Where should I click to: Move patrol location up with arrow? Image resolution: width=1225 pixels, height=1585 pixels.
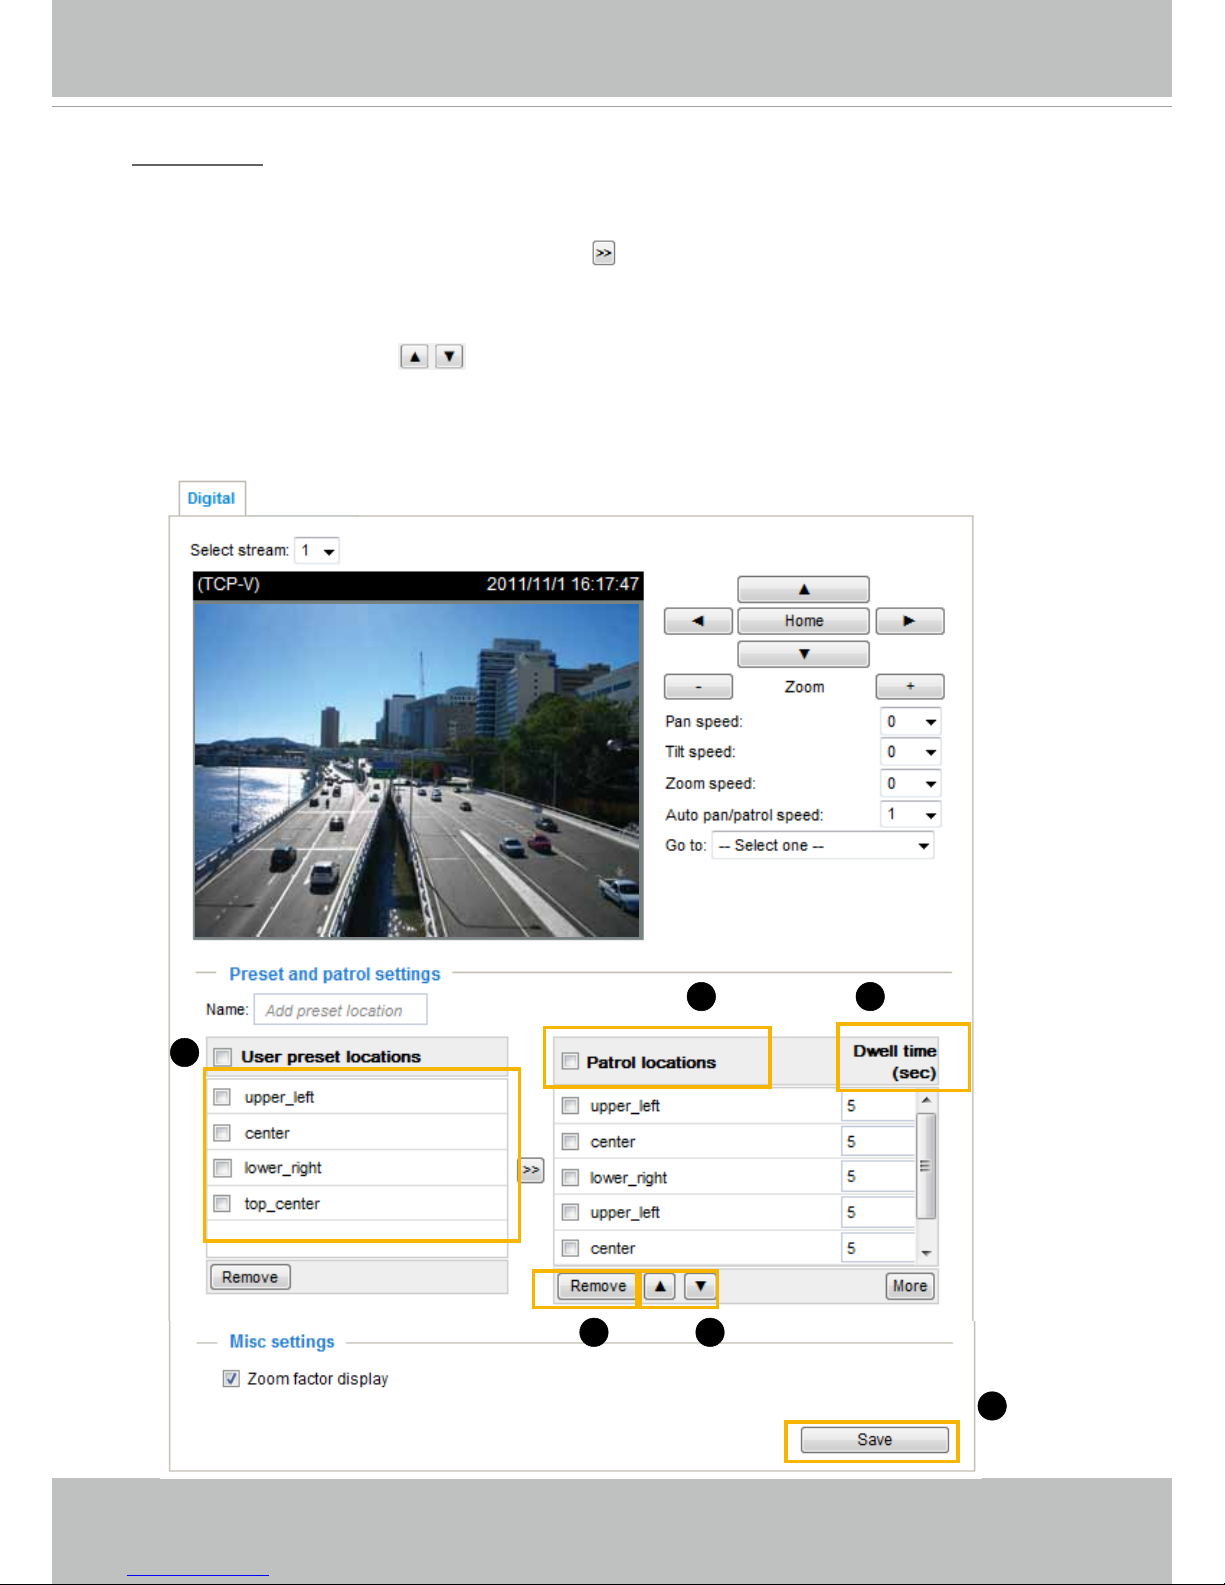[x=660, y=1286]
